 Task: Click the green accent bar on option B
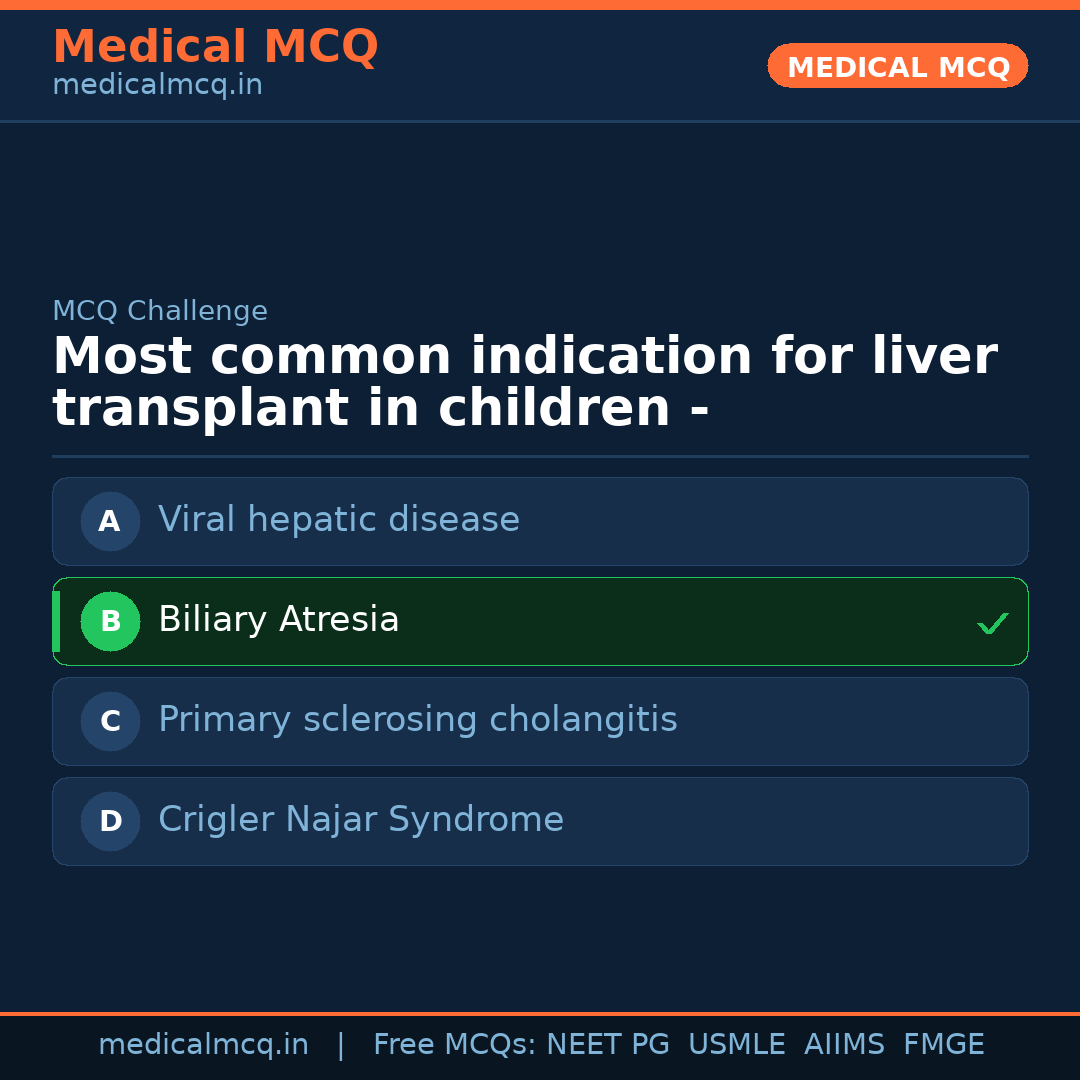pos(56,621)
